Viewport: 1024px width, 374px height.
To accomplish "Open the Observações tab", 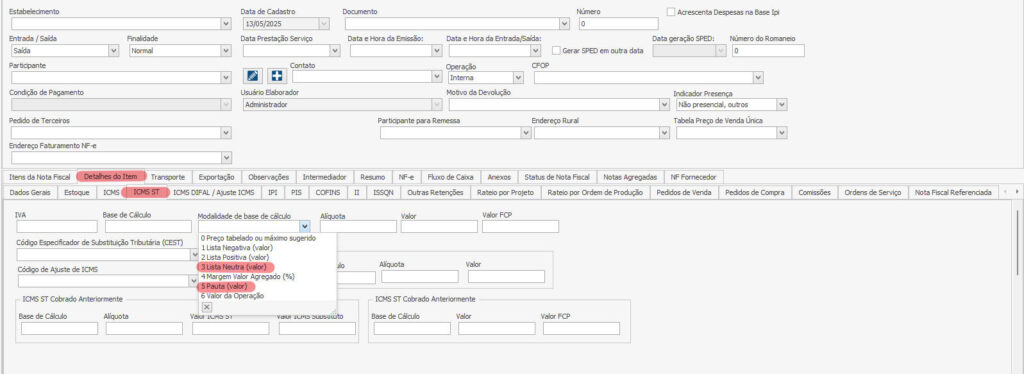I will coord(268,177).
